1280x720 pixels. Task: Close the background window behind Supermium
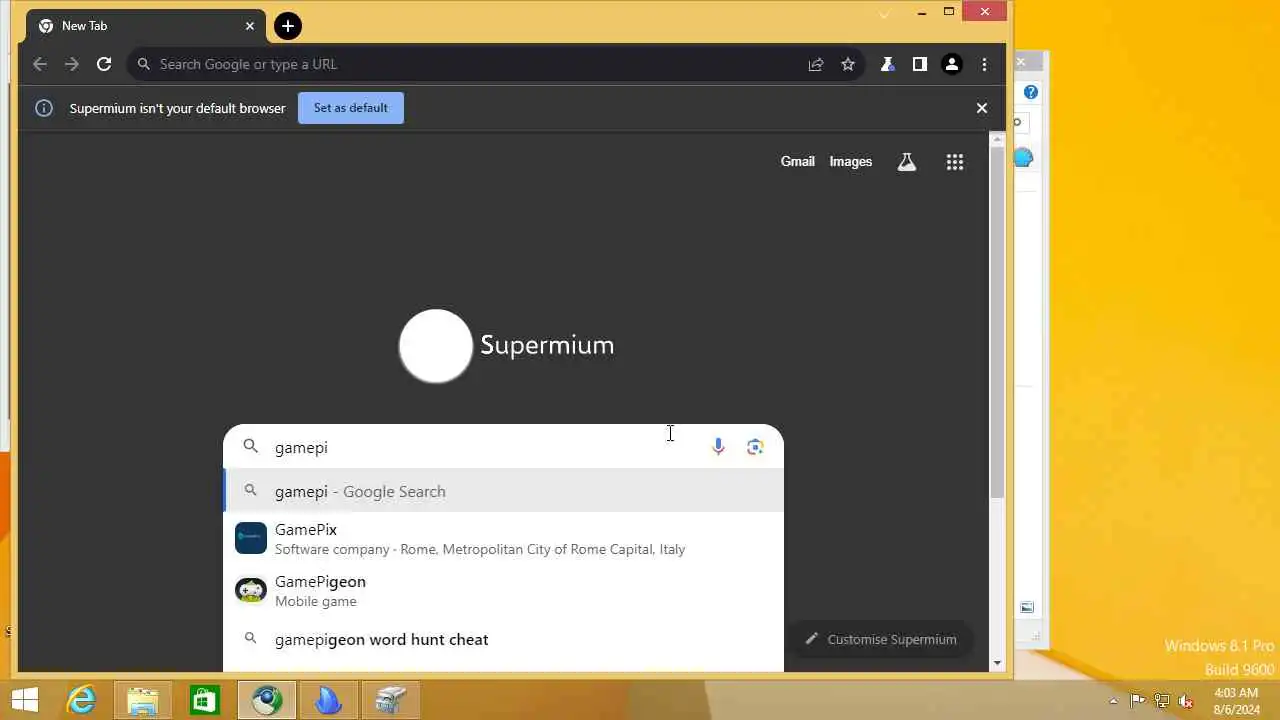tap(1021, 62)
